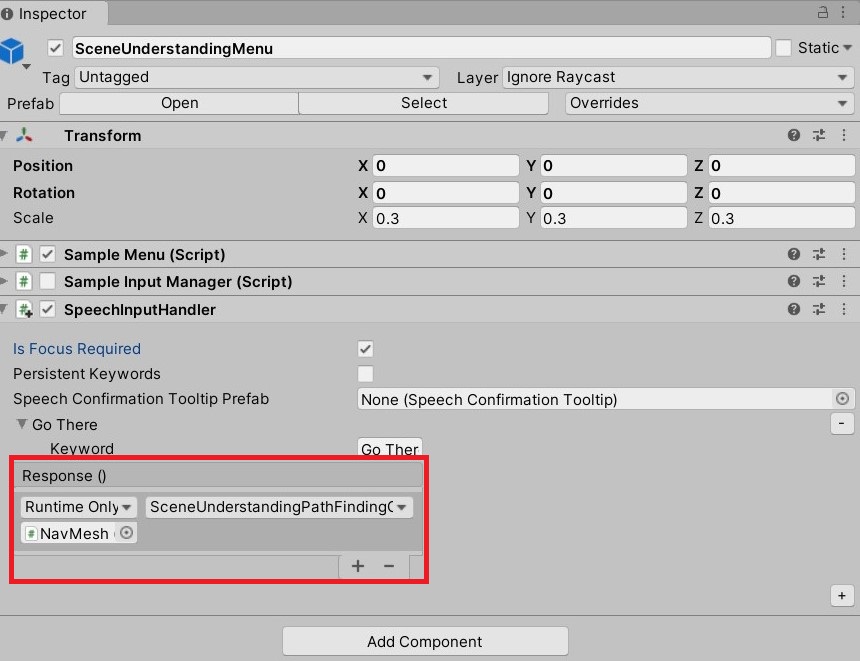Viewport: 860px width, 661px height.
Task: Open Sample Menu script help reference
Action: click(794, 254)
